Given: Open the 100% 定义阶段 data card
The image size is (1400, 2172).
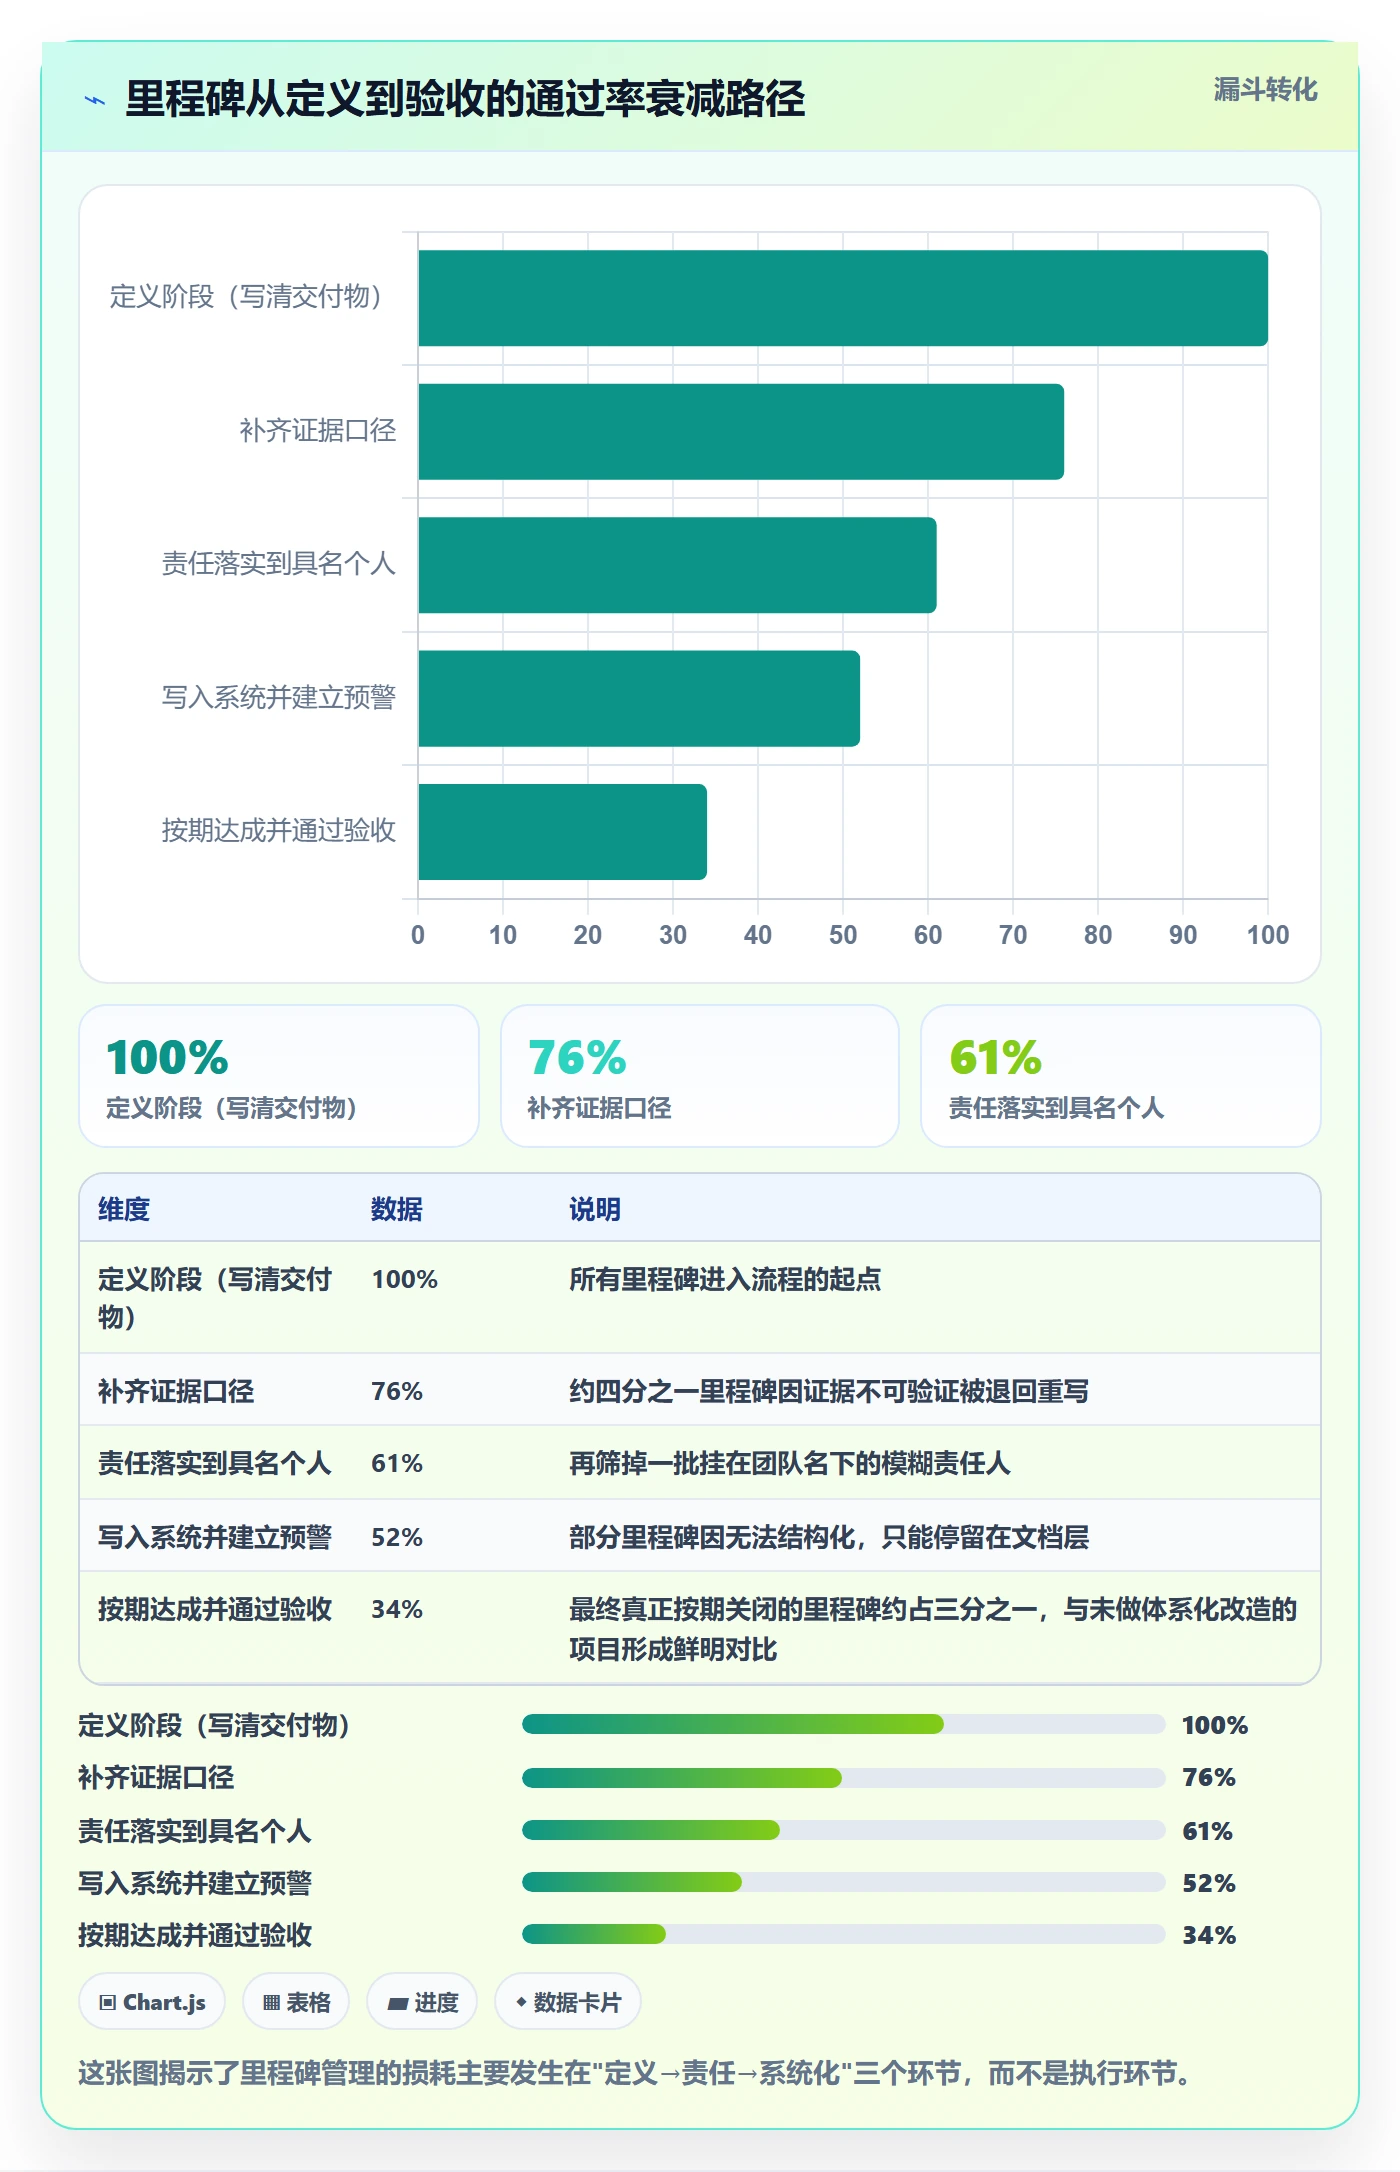Looking at the screenshot, I should [279, 1076].
